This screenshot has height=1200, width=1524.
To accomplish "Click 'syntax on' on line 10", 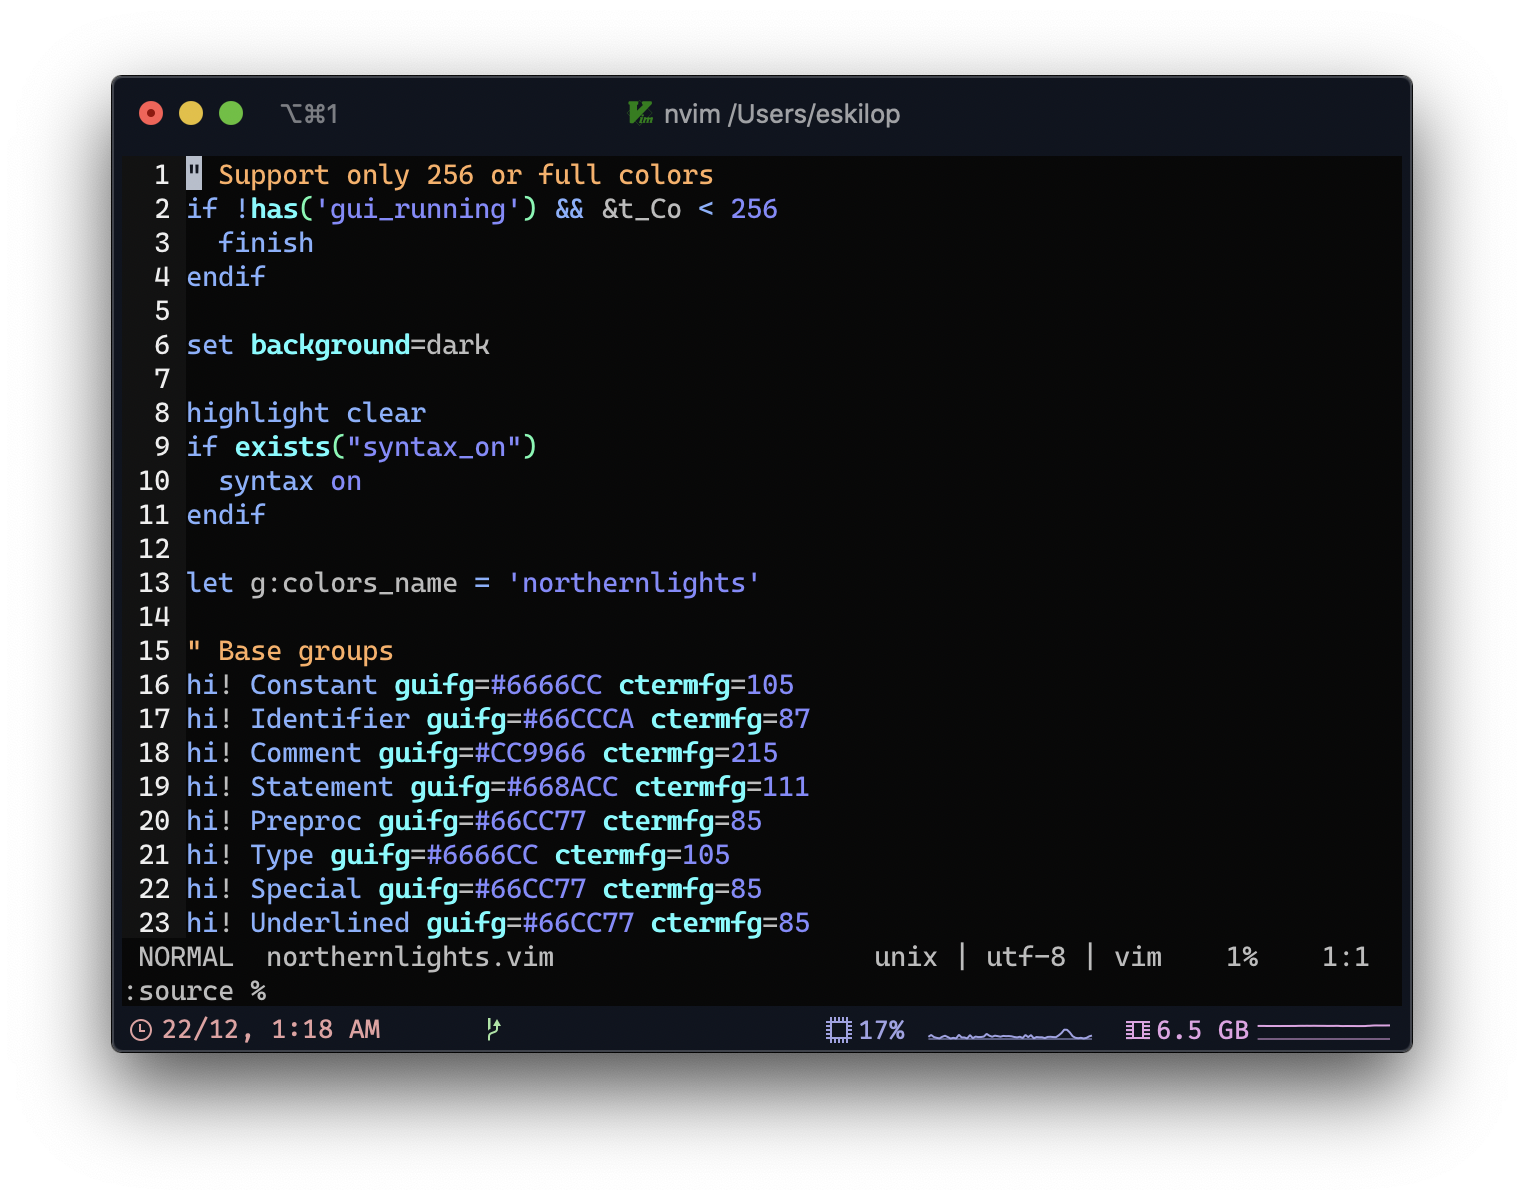I will (290, 481).
